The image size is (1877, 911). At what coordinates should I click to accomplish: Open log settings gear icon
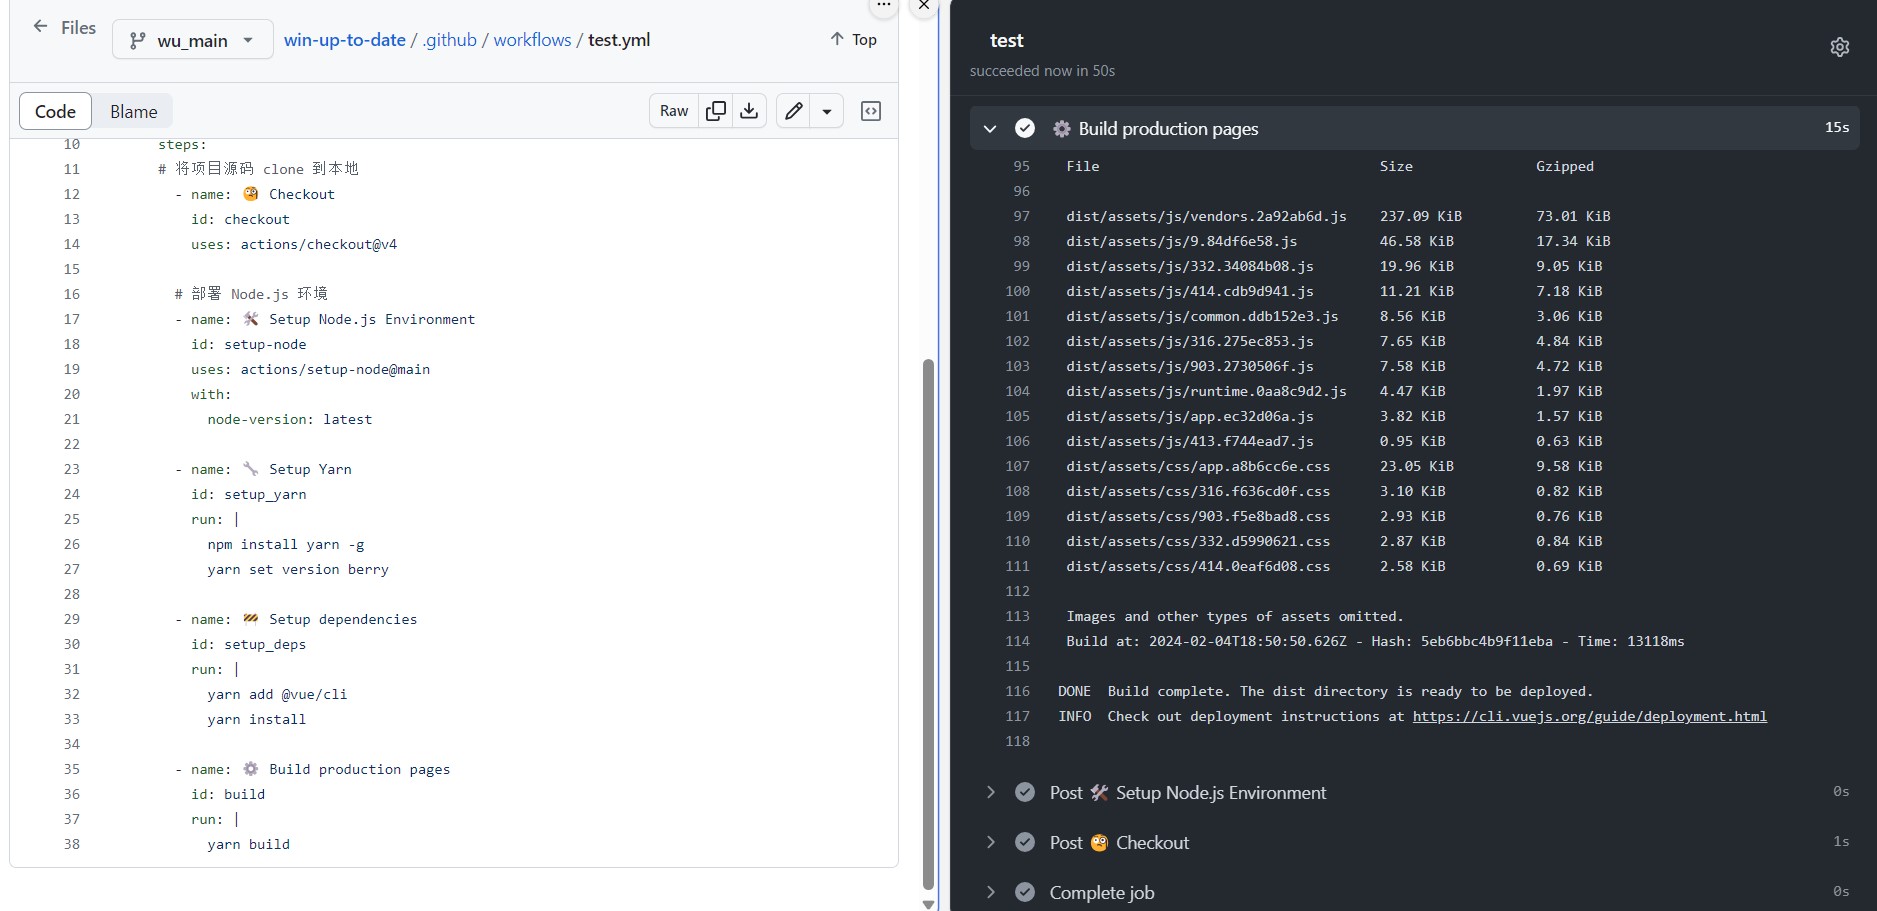1839,47
